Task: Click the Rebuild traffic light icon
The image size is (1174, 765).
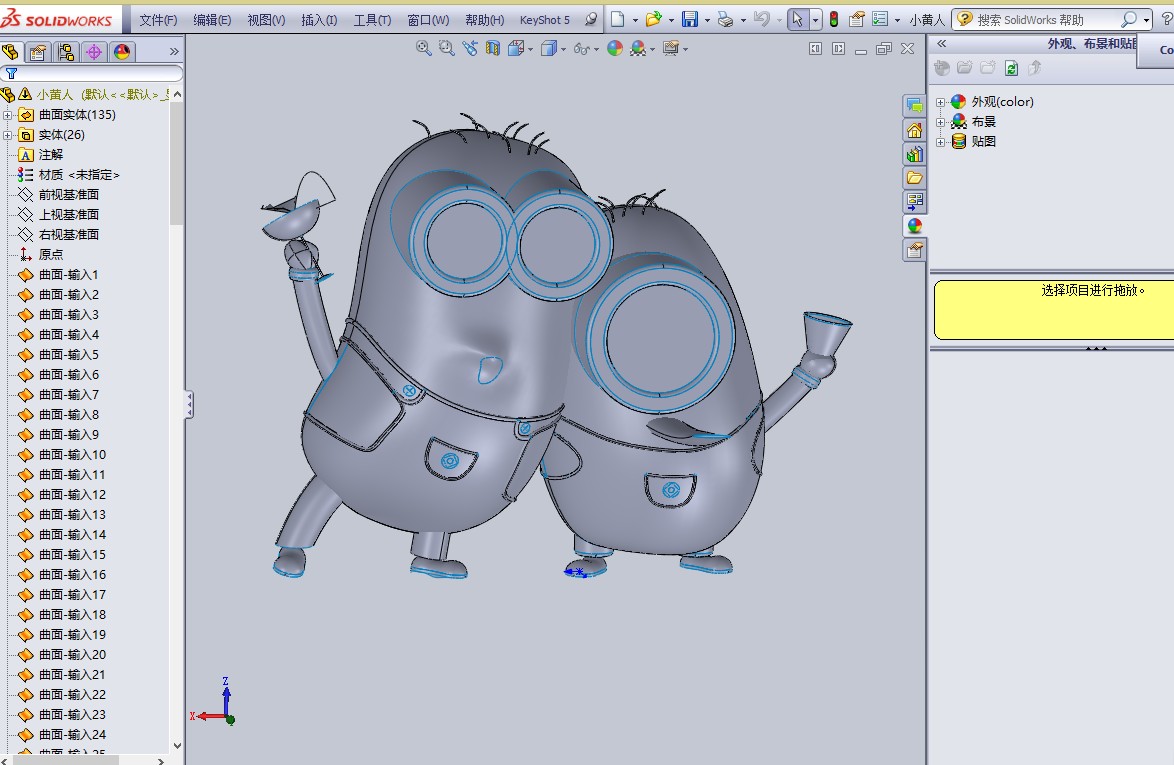Action: (x=833, y=19)
